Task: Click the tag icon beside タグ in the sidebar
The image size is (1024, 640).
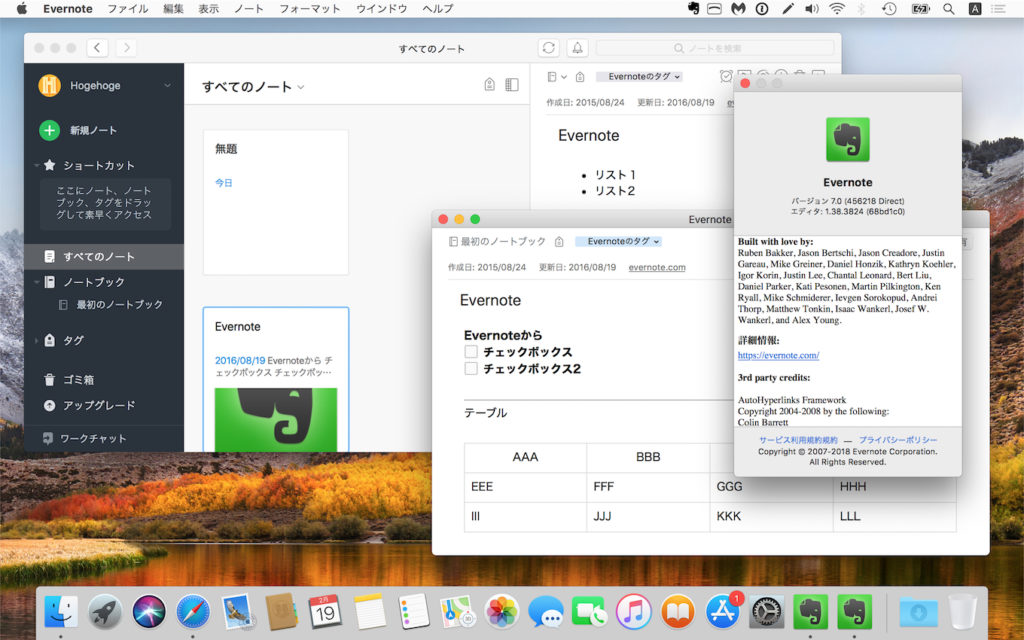Action: [50, 340]
